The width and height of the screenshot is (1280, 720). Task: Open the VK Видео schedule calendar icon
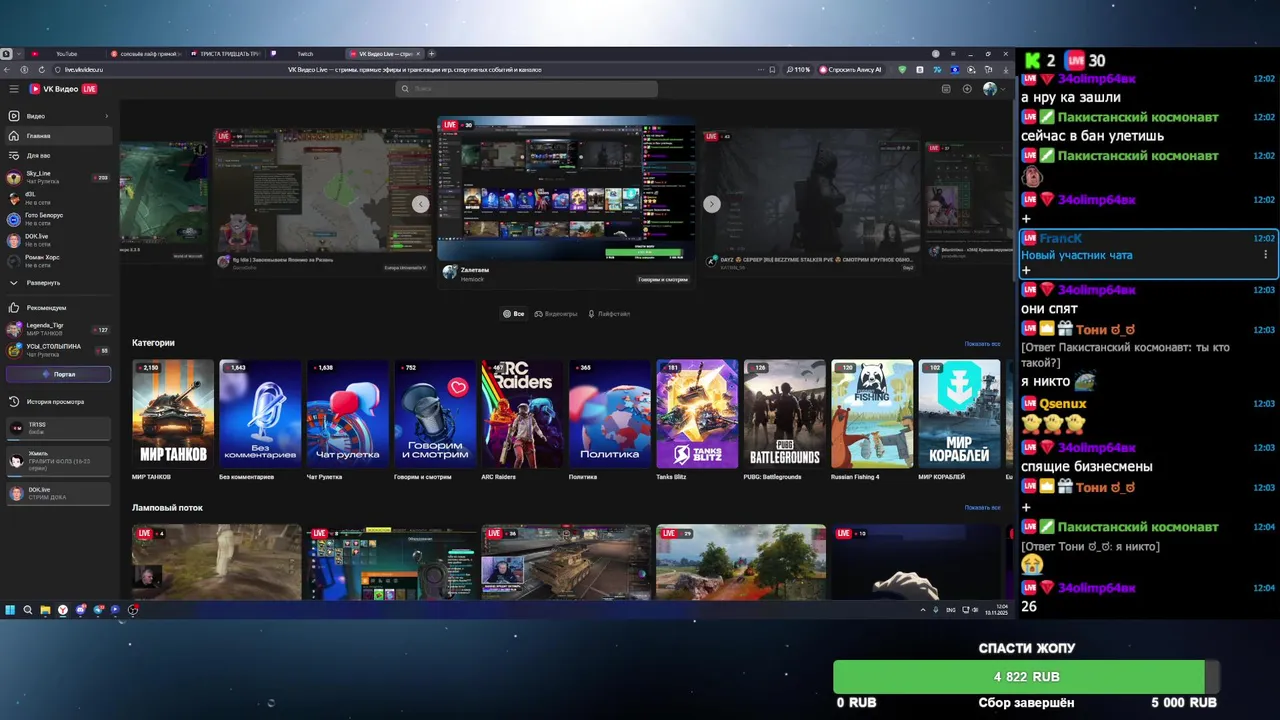[946, 89]
